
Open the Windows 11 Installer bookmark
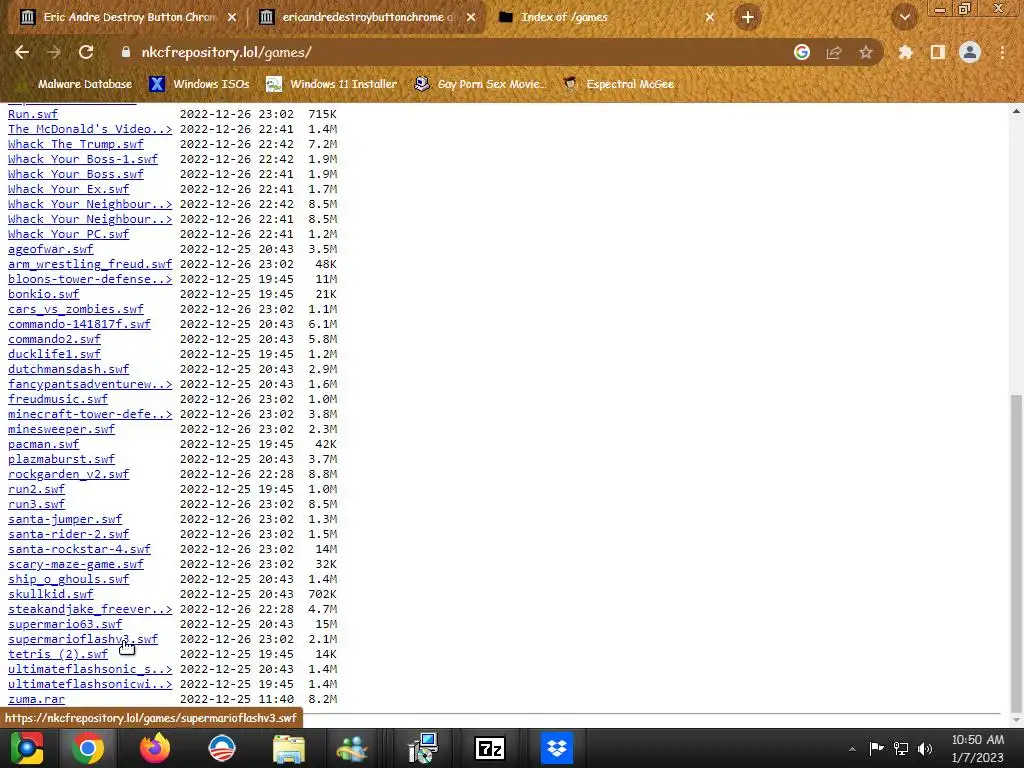click(332, 84)
